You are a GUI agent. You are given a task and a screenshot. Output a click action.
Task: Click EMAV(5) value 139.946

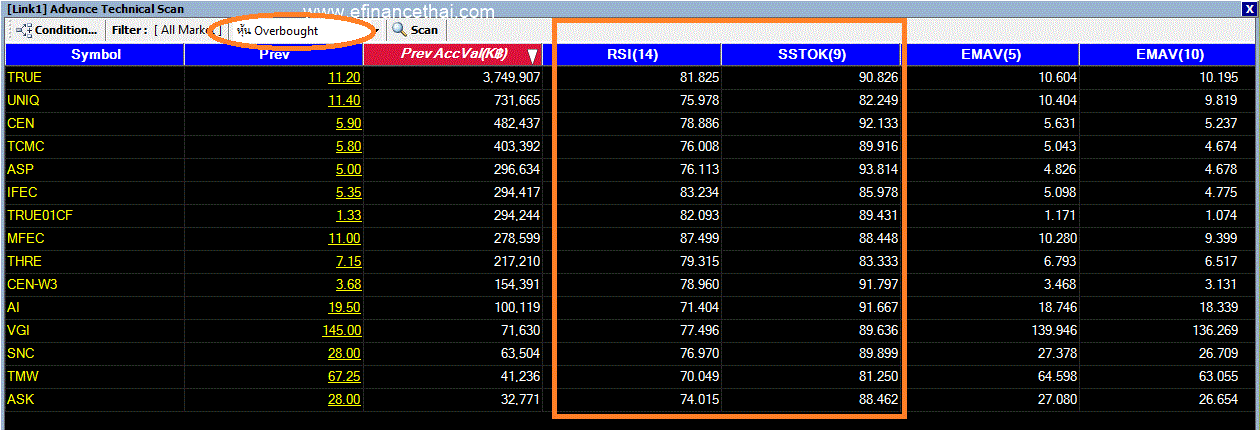[1053, 330]
